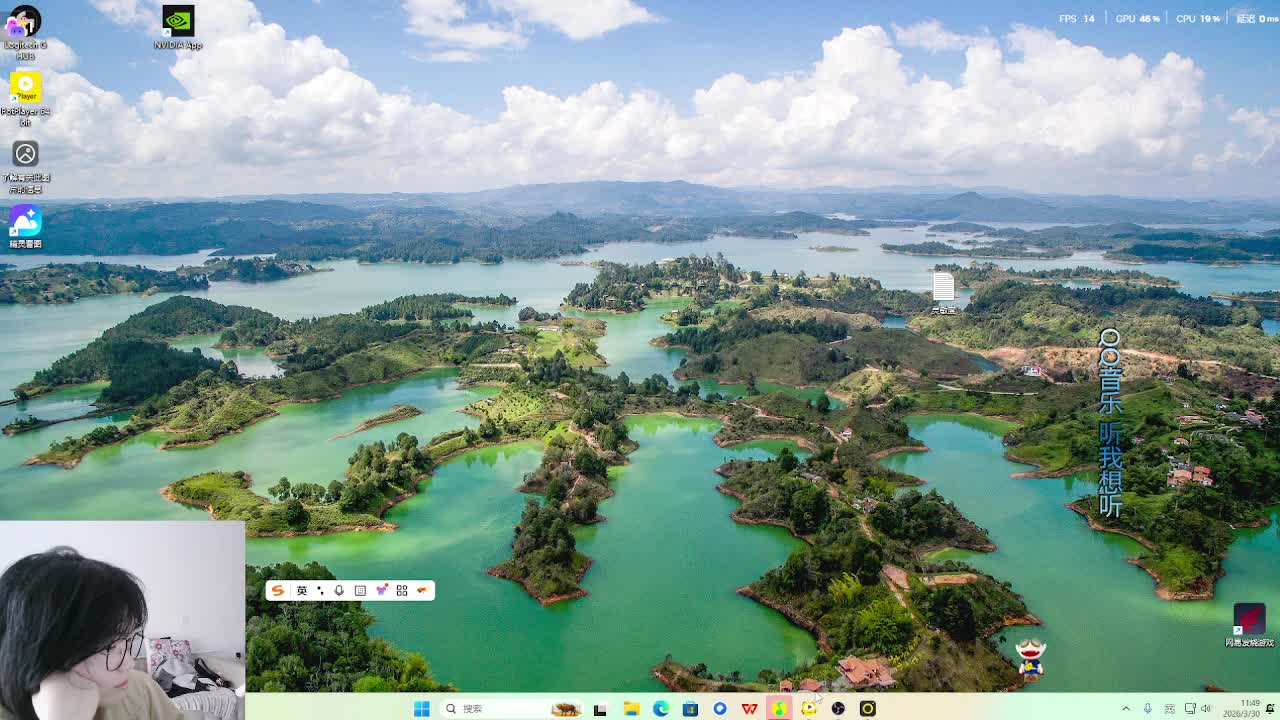1280x720 pixels.
Task: Start Sogou voice input microphone
Action: click(339, 590)
